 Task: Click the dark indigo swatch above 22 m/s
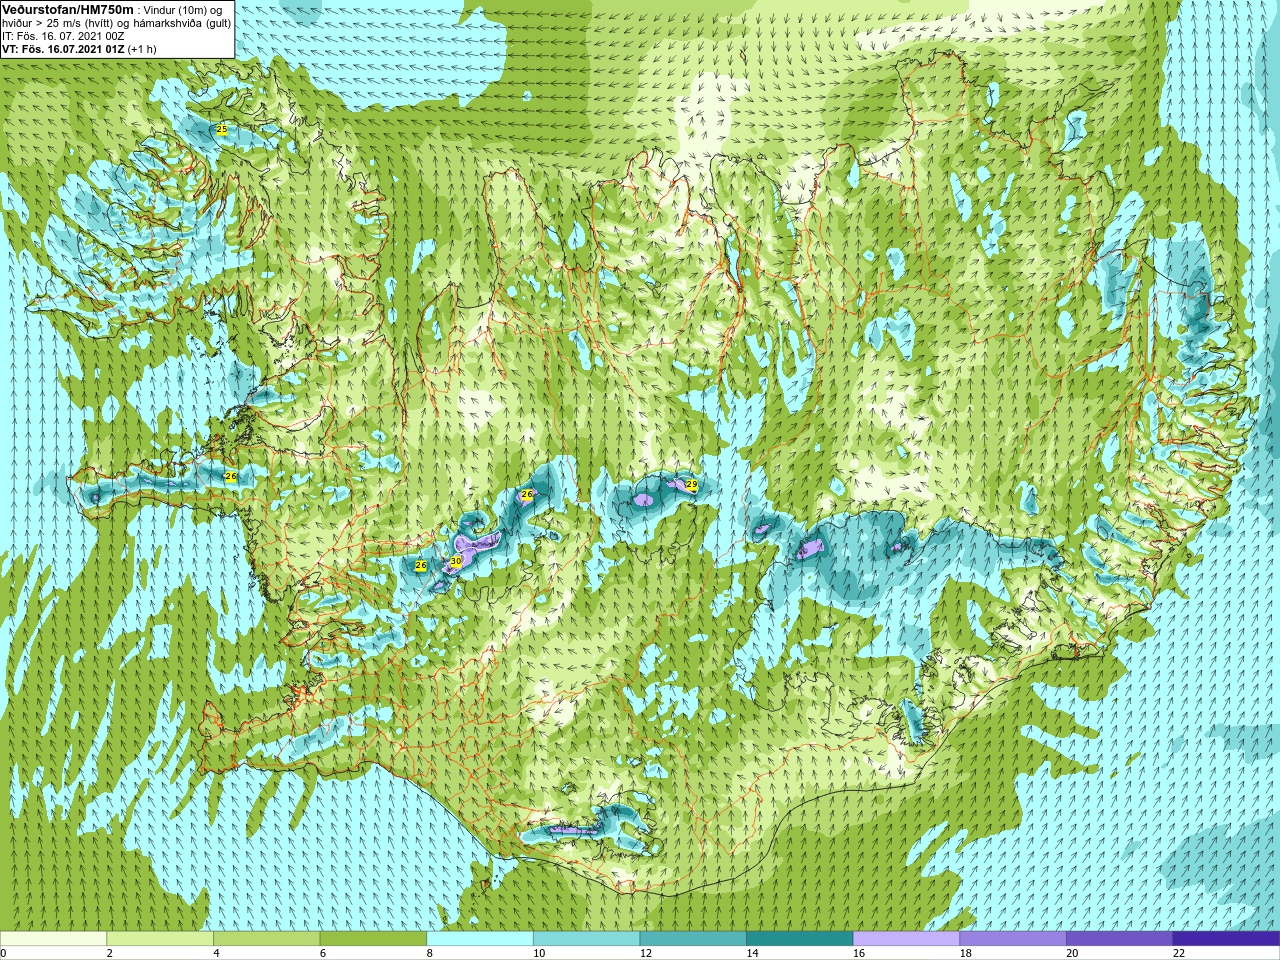click(x=1226, y=939)
